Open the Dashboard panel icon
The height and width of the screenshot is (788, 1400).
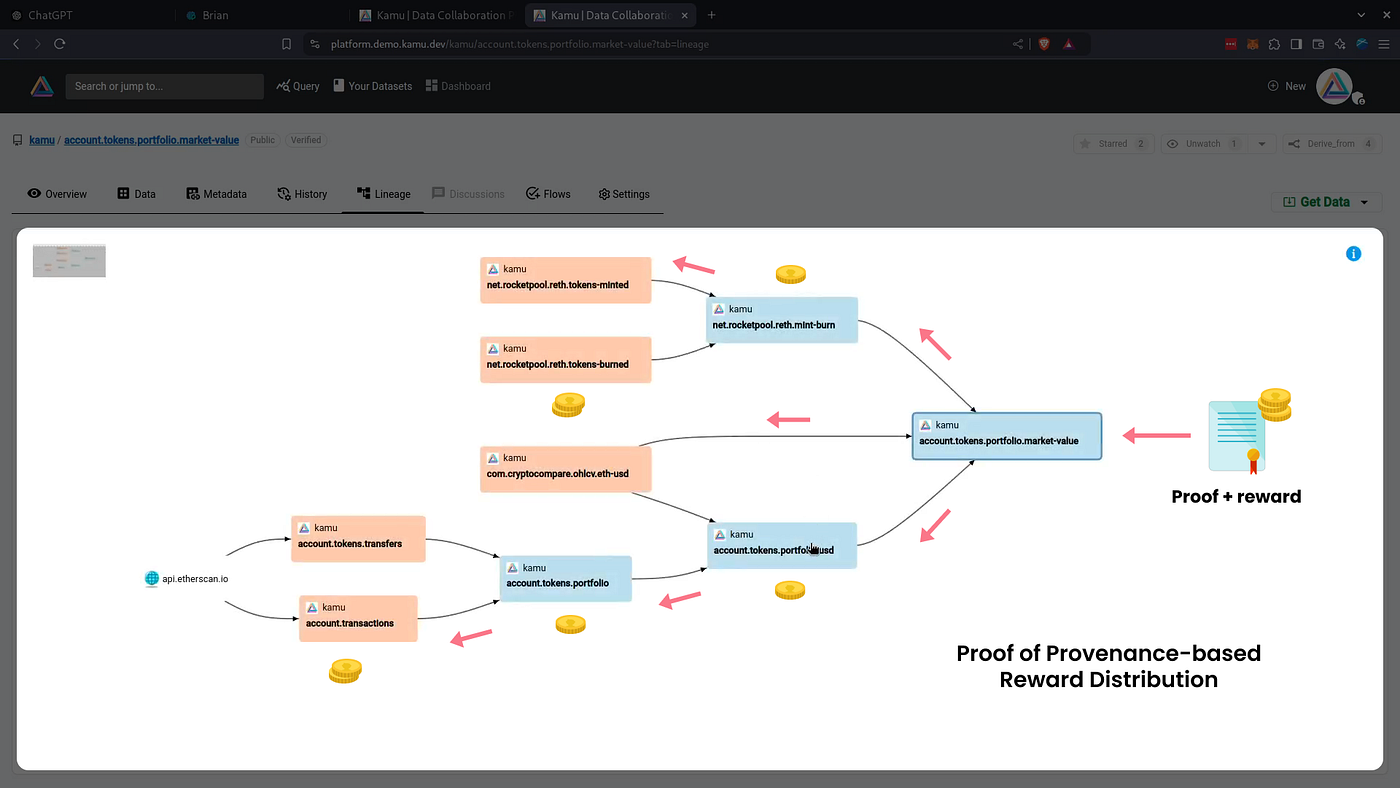(430, 86)
